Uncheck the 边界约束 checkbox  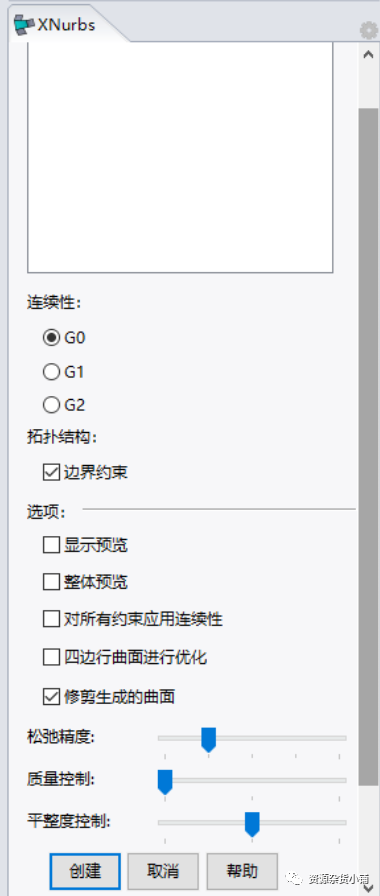tap(51, 473)
